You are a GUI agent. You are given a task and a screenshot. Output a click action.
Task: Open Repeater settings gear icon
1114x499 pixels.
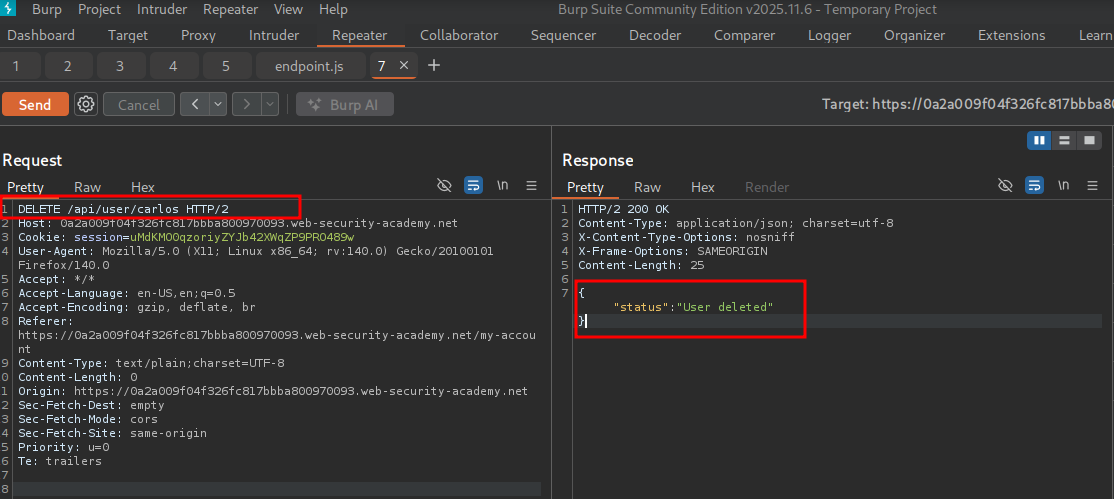pos(86,104)
